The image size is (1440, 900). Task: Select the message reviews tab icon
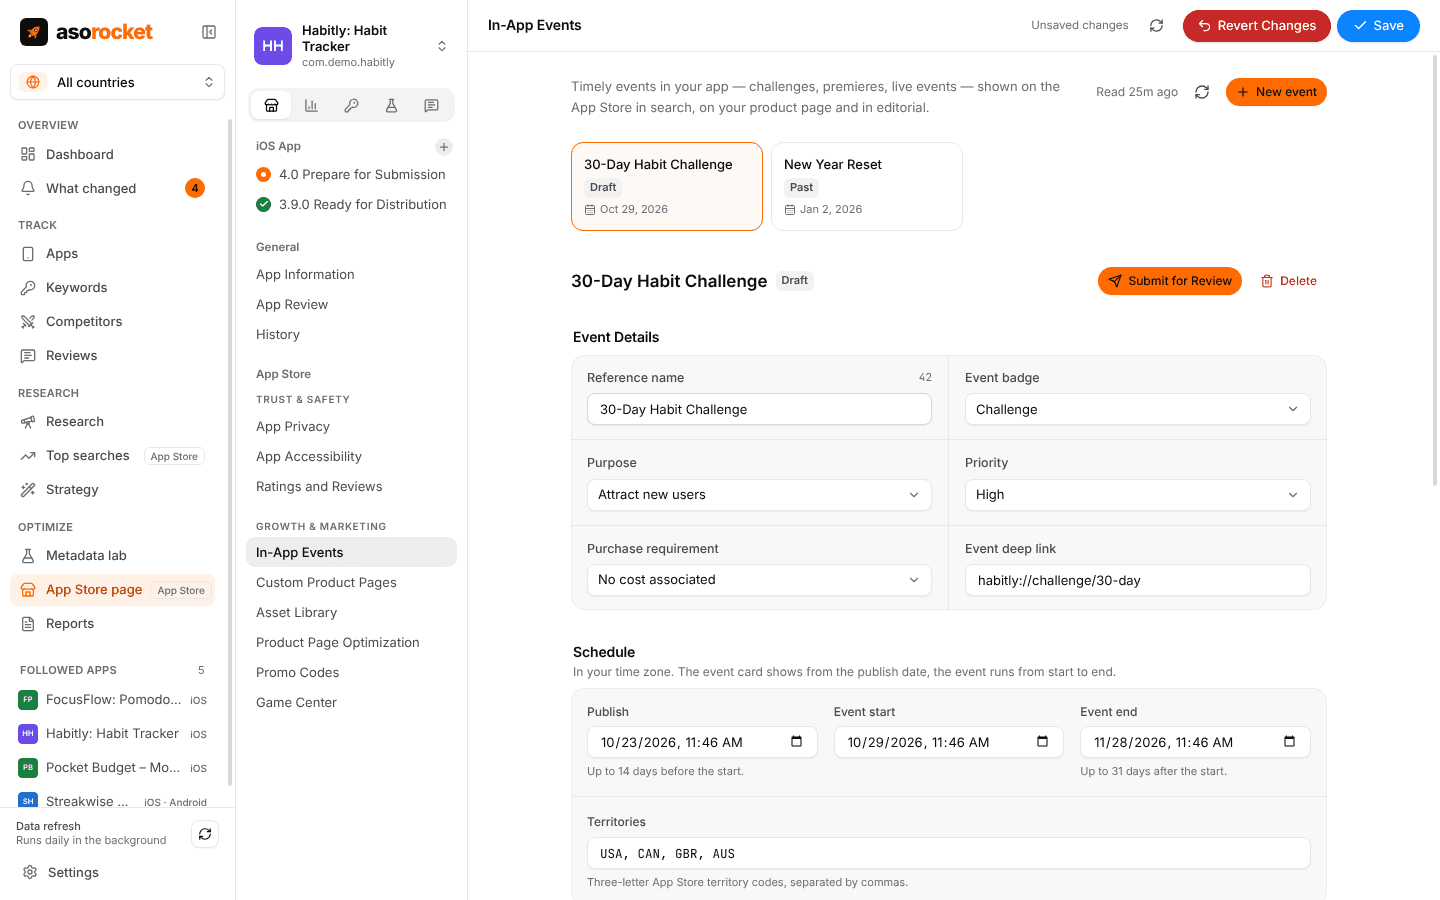(431, 105)
